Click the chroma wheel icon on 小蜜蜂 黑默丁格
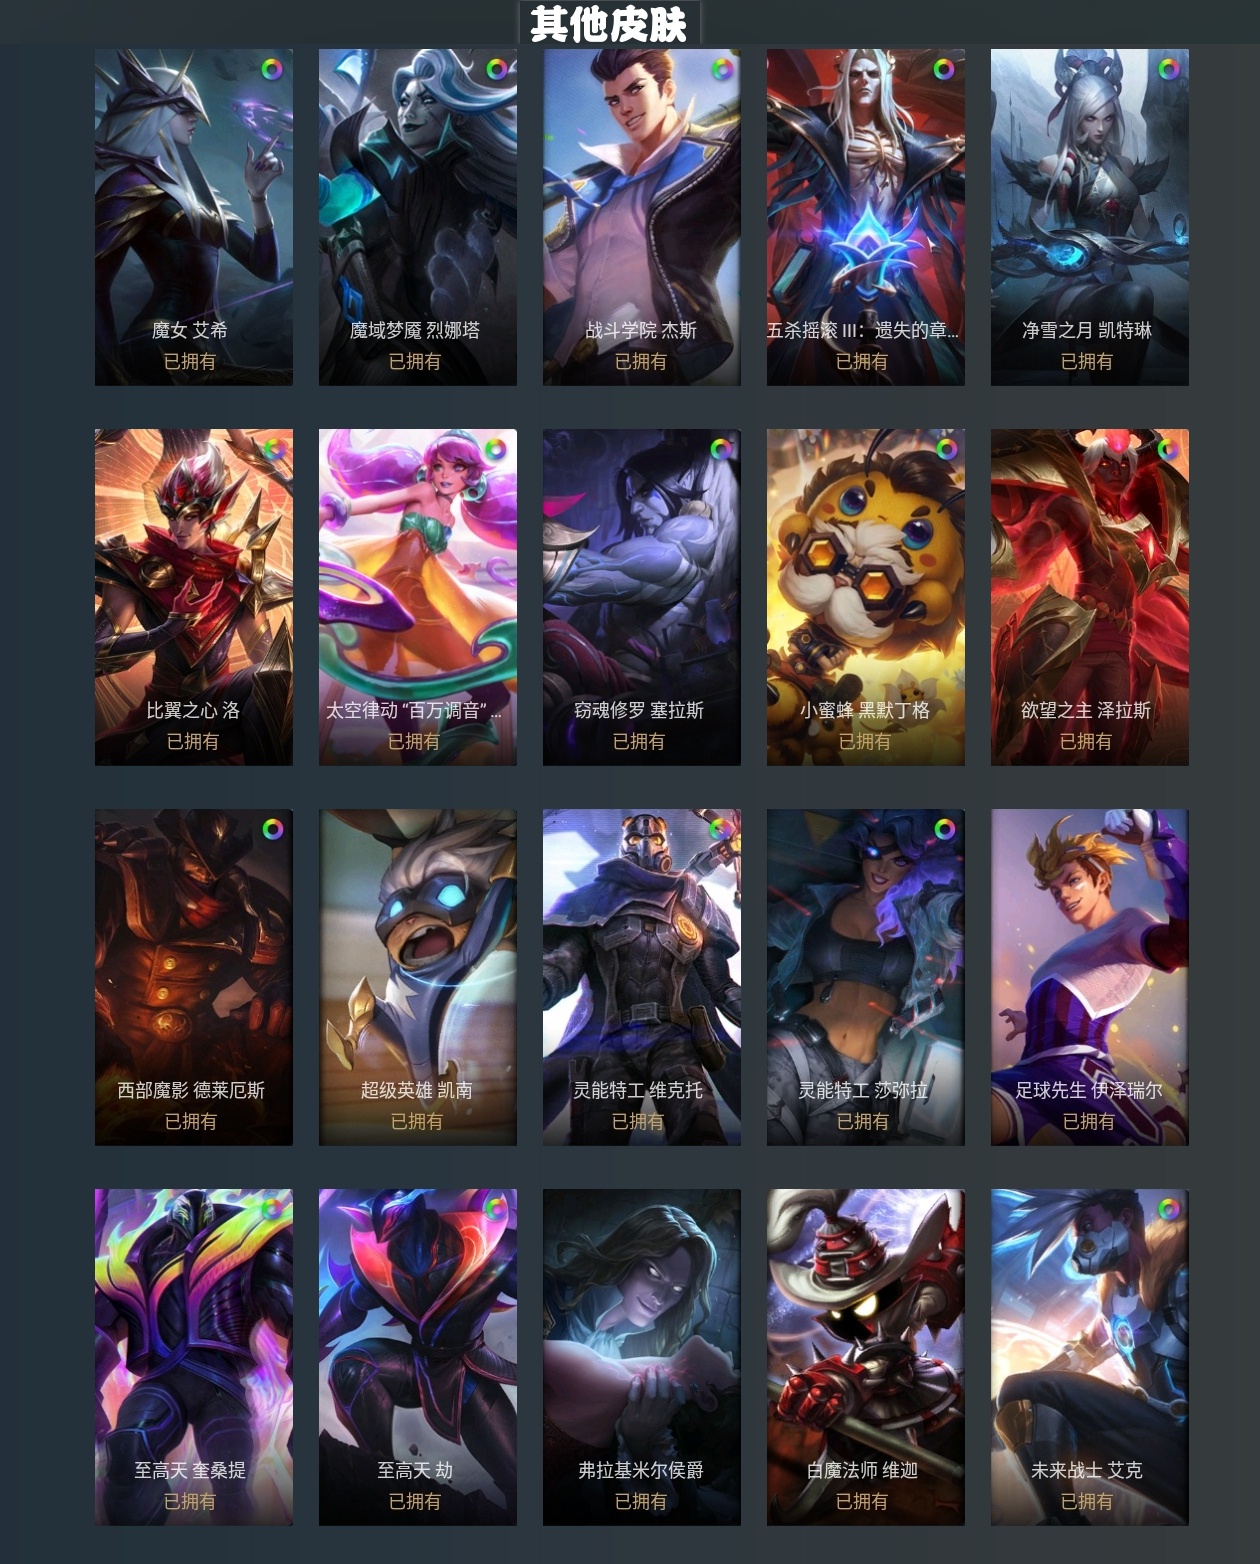 944,449
